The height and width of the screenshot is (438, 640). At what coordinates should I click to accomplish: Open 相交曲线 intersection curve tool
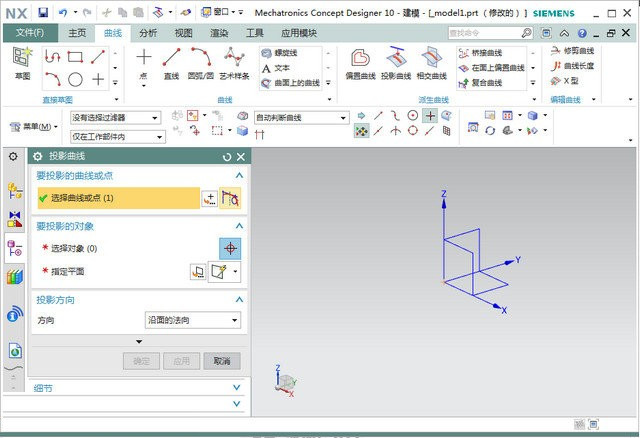click(x=431, y=63)
